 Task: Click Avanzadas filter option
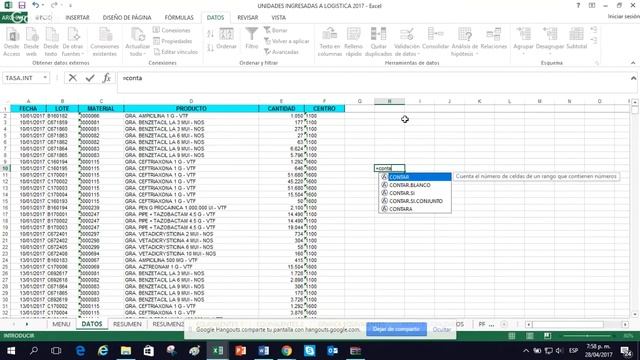click(x=282, y=52)
